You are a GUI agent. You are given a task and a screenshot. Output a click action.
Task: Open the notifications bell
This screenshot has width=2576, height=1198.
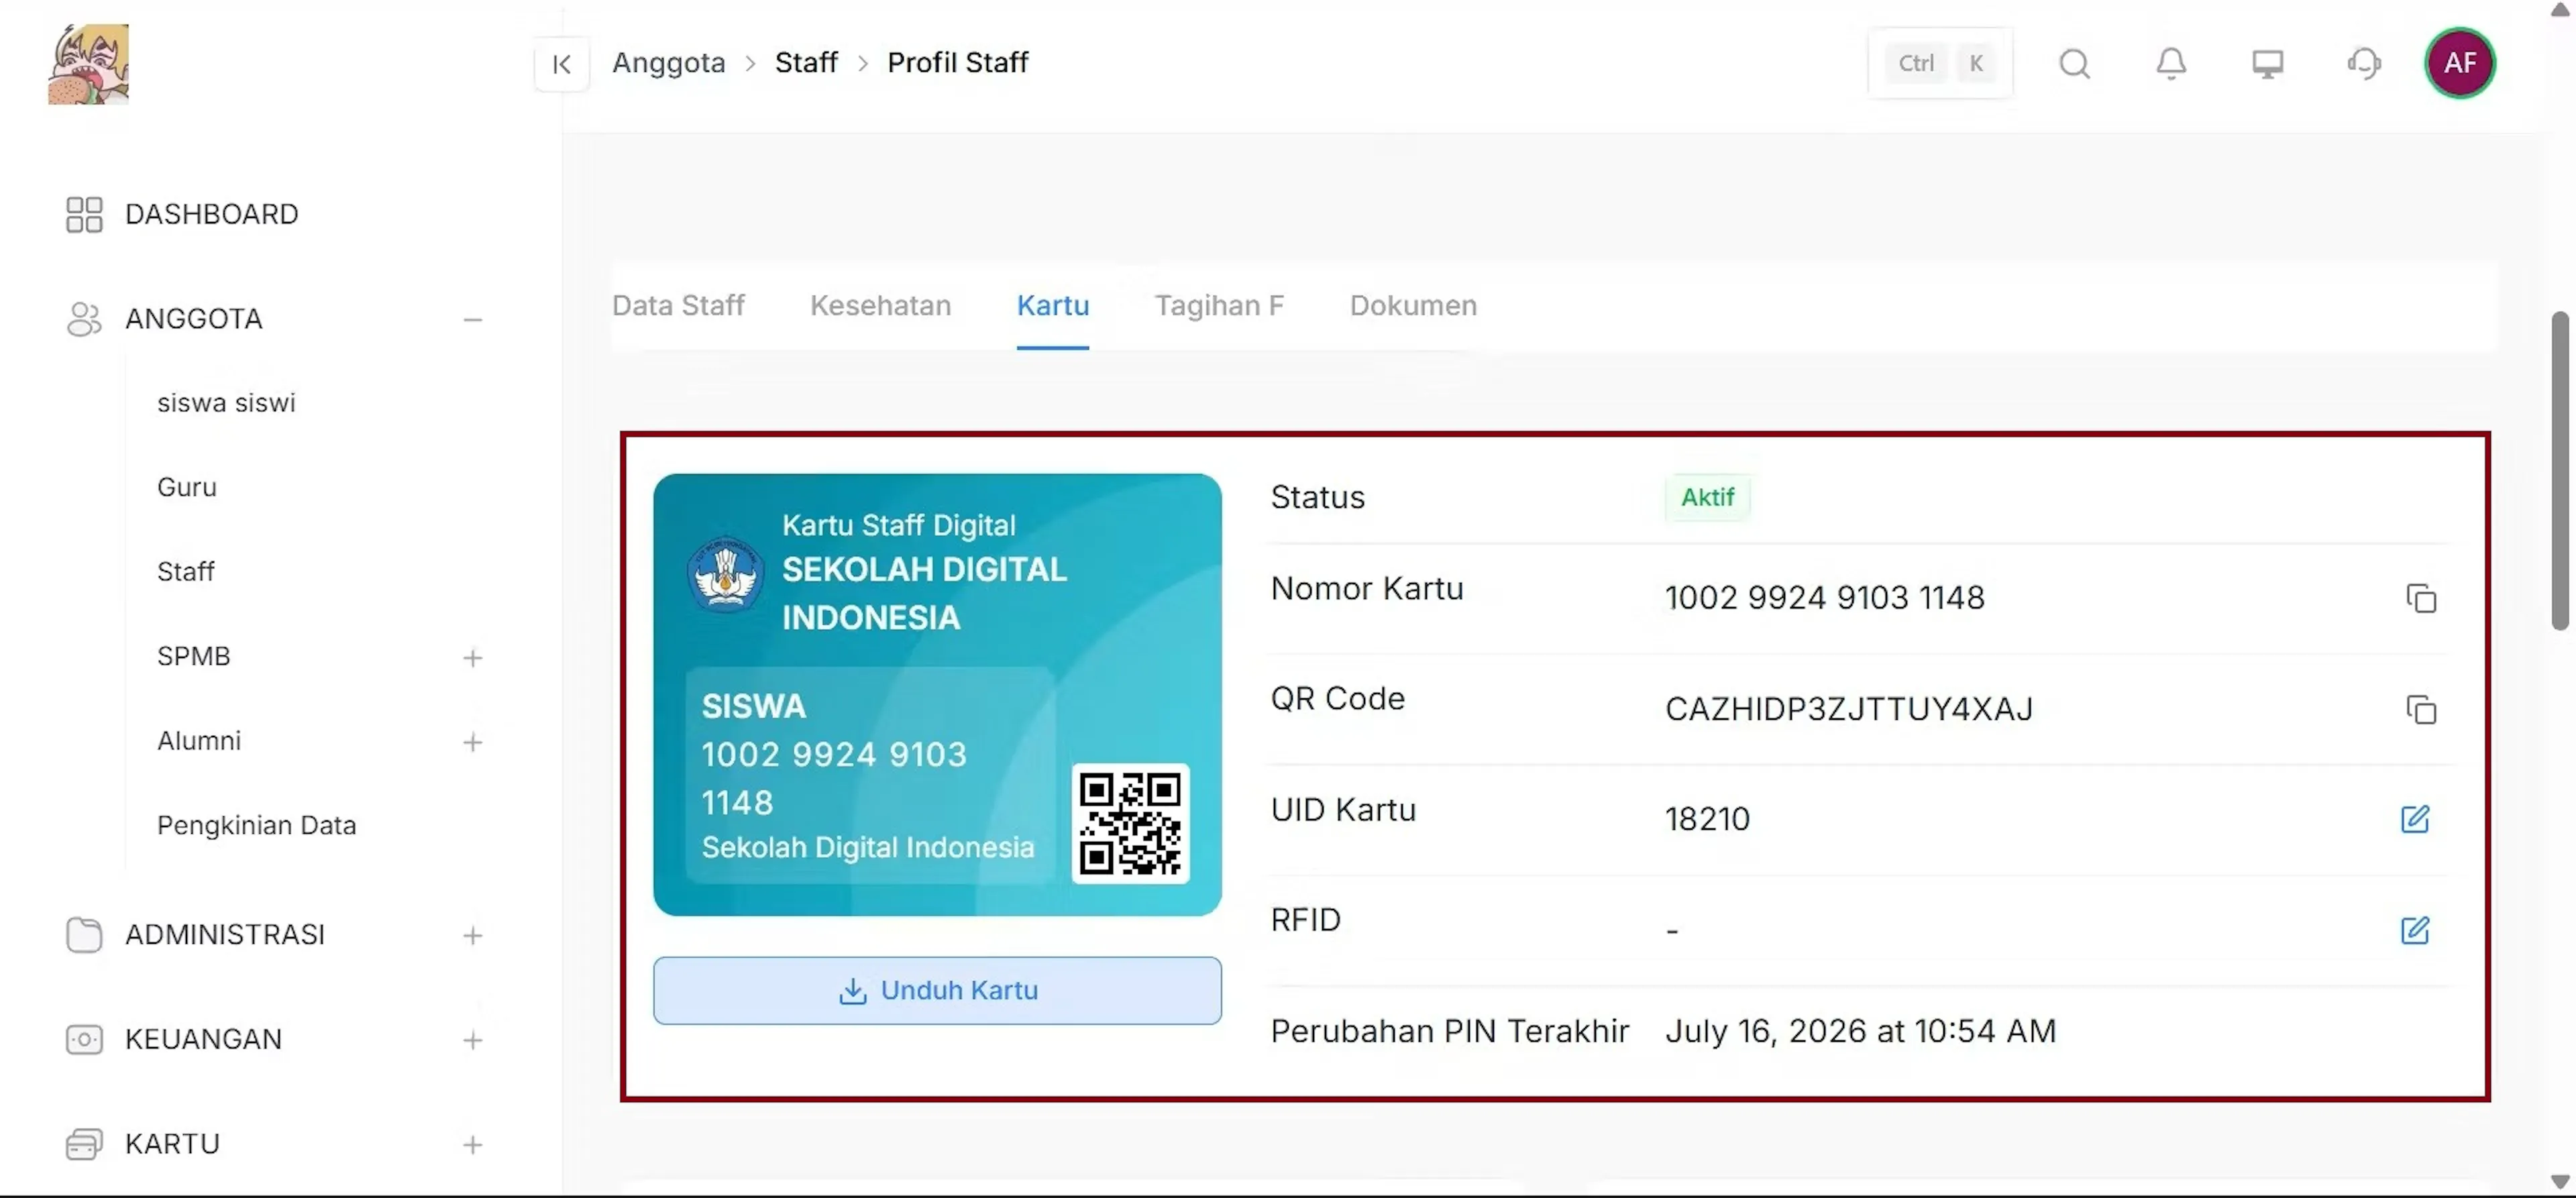click(2170, 64)
